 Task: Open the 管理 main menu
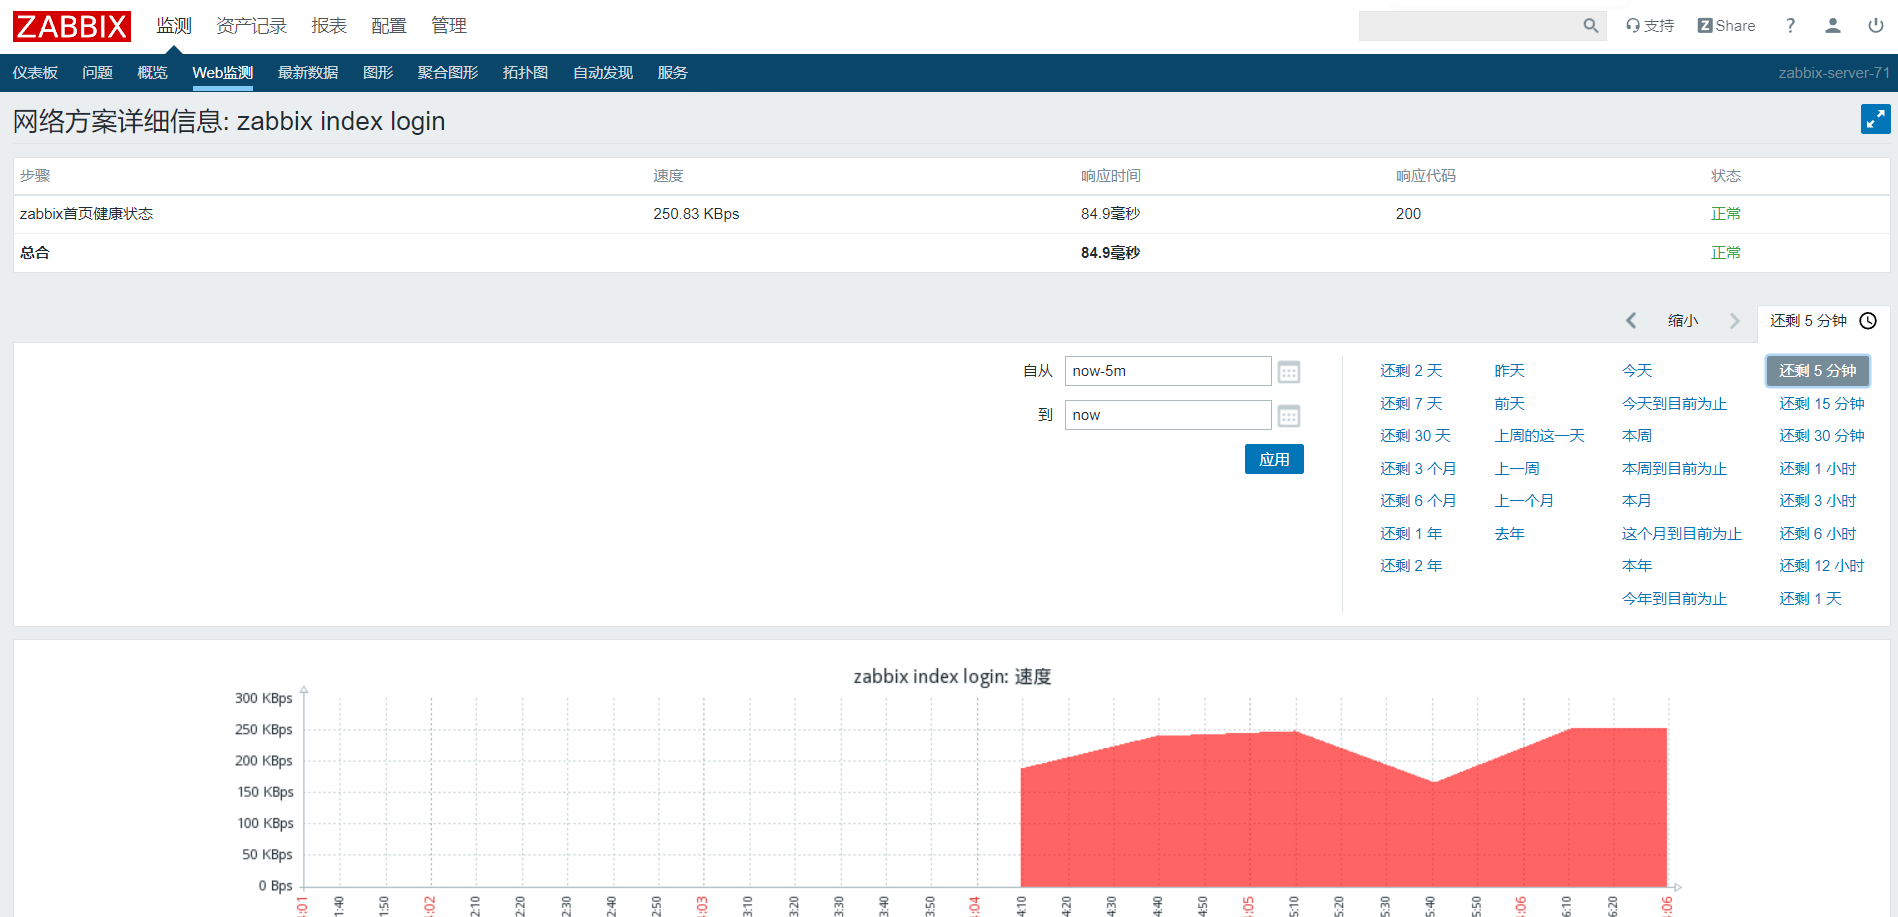click(x=449, y=26)
